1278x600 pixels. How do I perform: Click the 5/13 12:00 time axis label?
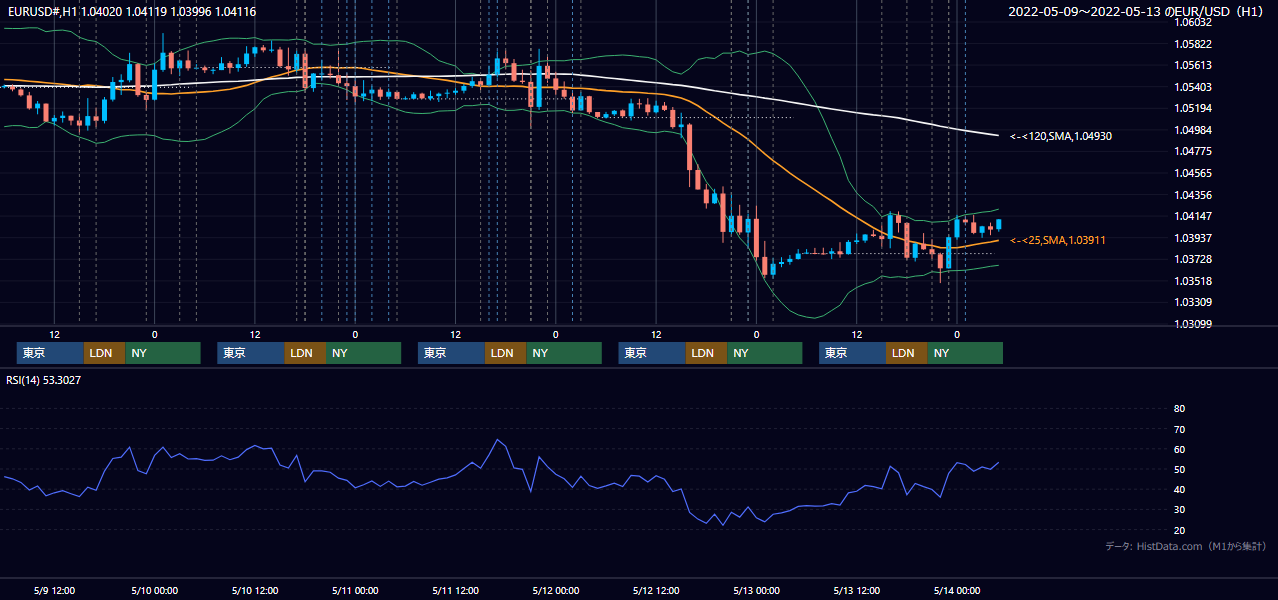click(x=856, y=590)
